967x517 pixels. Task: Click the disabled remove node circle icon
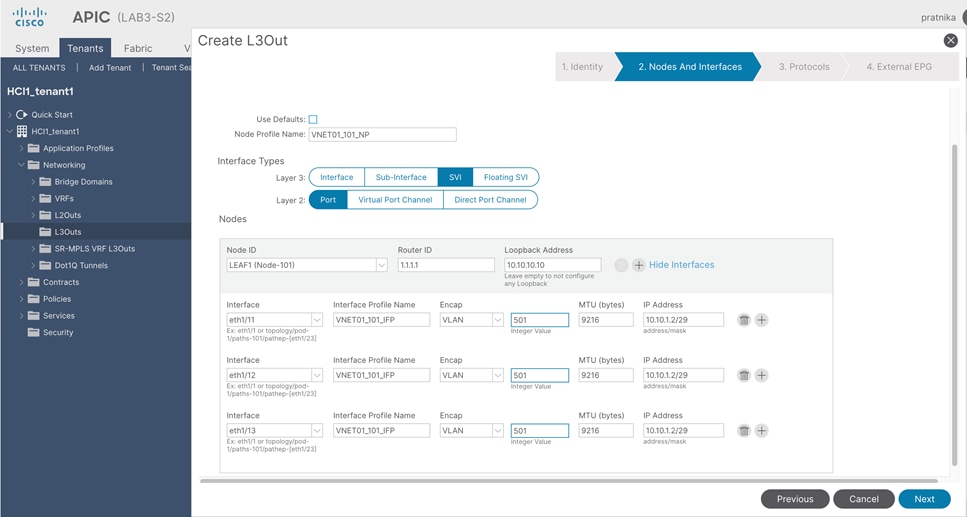pos(621,265)
